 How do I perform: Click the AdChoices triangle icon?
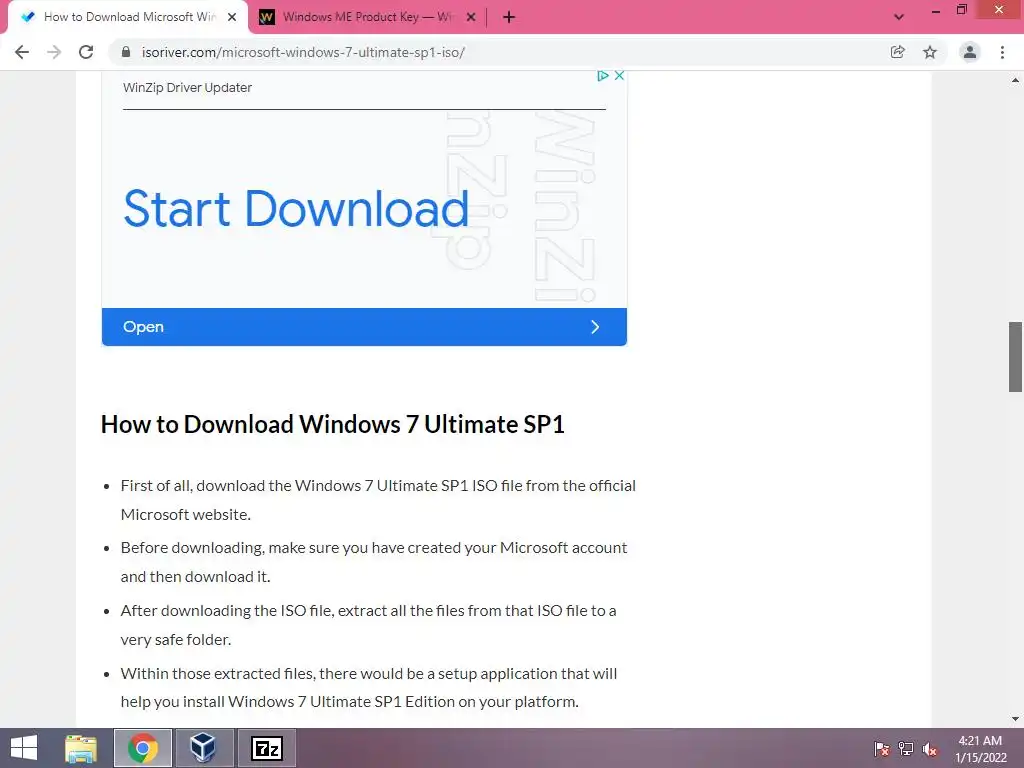603,76
